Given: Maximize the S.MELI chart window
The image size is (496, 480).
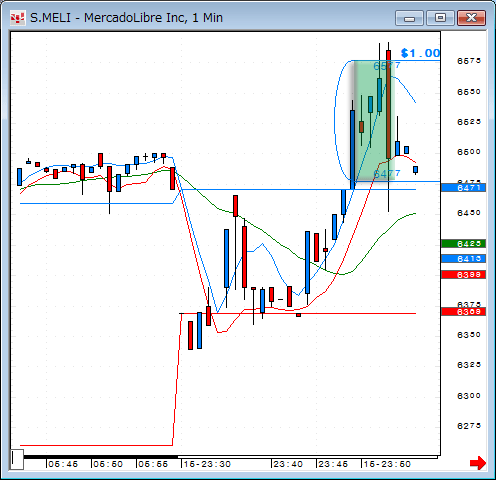Looking at the screenshot, I should [x=440, y=18].
